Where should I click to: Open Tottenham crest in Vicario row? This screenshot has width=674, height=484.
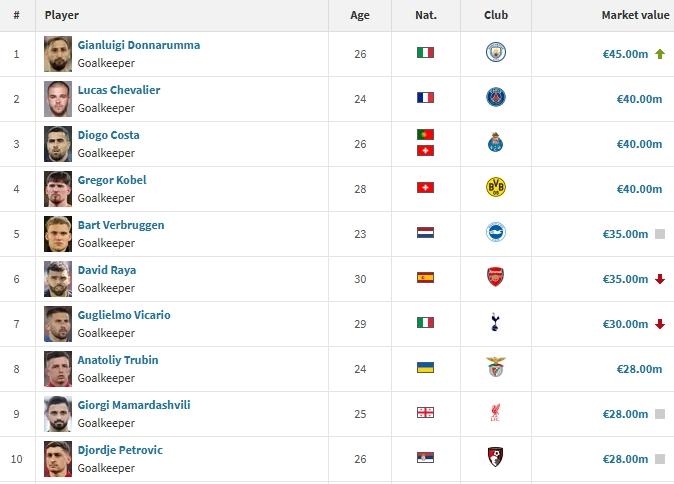pos(495,323)
